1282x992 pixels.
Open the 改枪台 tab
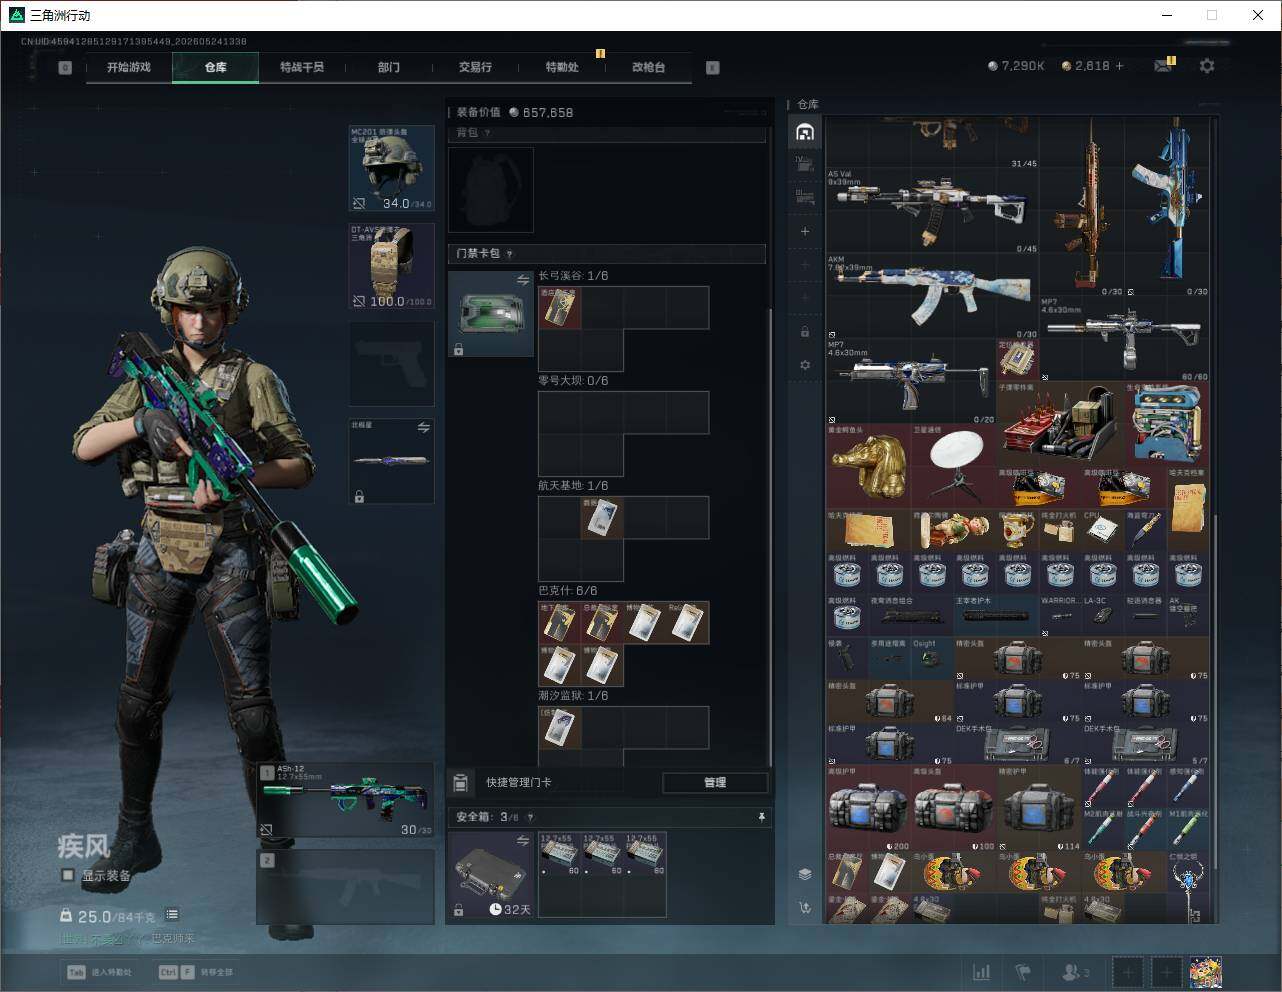(x=648, y=67)
